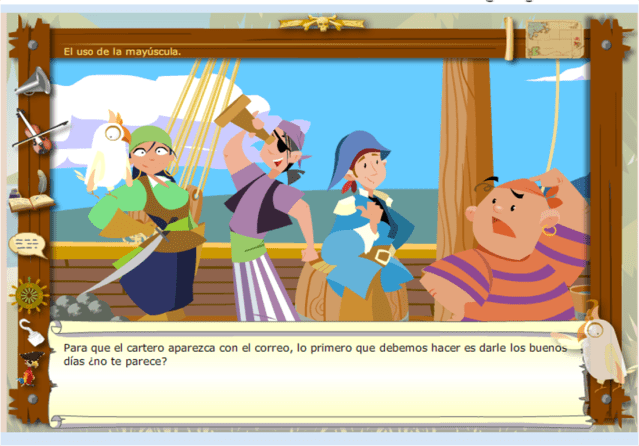Click the megaphone icon in the sidebar
This screenshot has width=639, height=446.
[x=31, y=83]
